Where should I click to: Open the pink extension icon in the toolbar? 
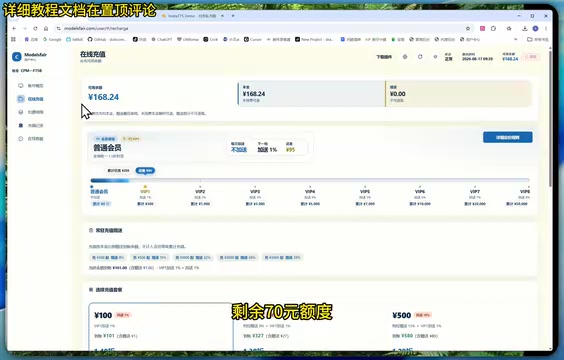click(x=482, y=28)
